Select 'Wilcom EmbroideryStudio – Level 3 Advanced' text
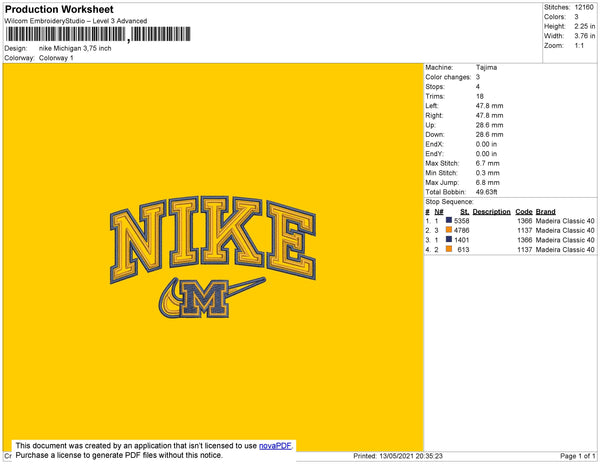The width and height of the screenshot is (600, 464). pos(76,21)
